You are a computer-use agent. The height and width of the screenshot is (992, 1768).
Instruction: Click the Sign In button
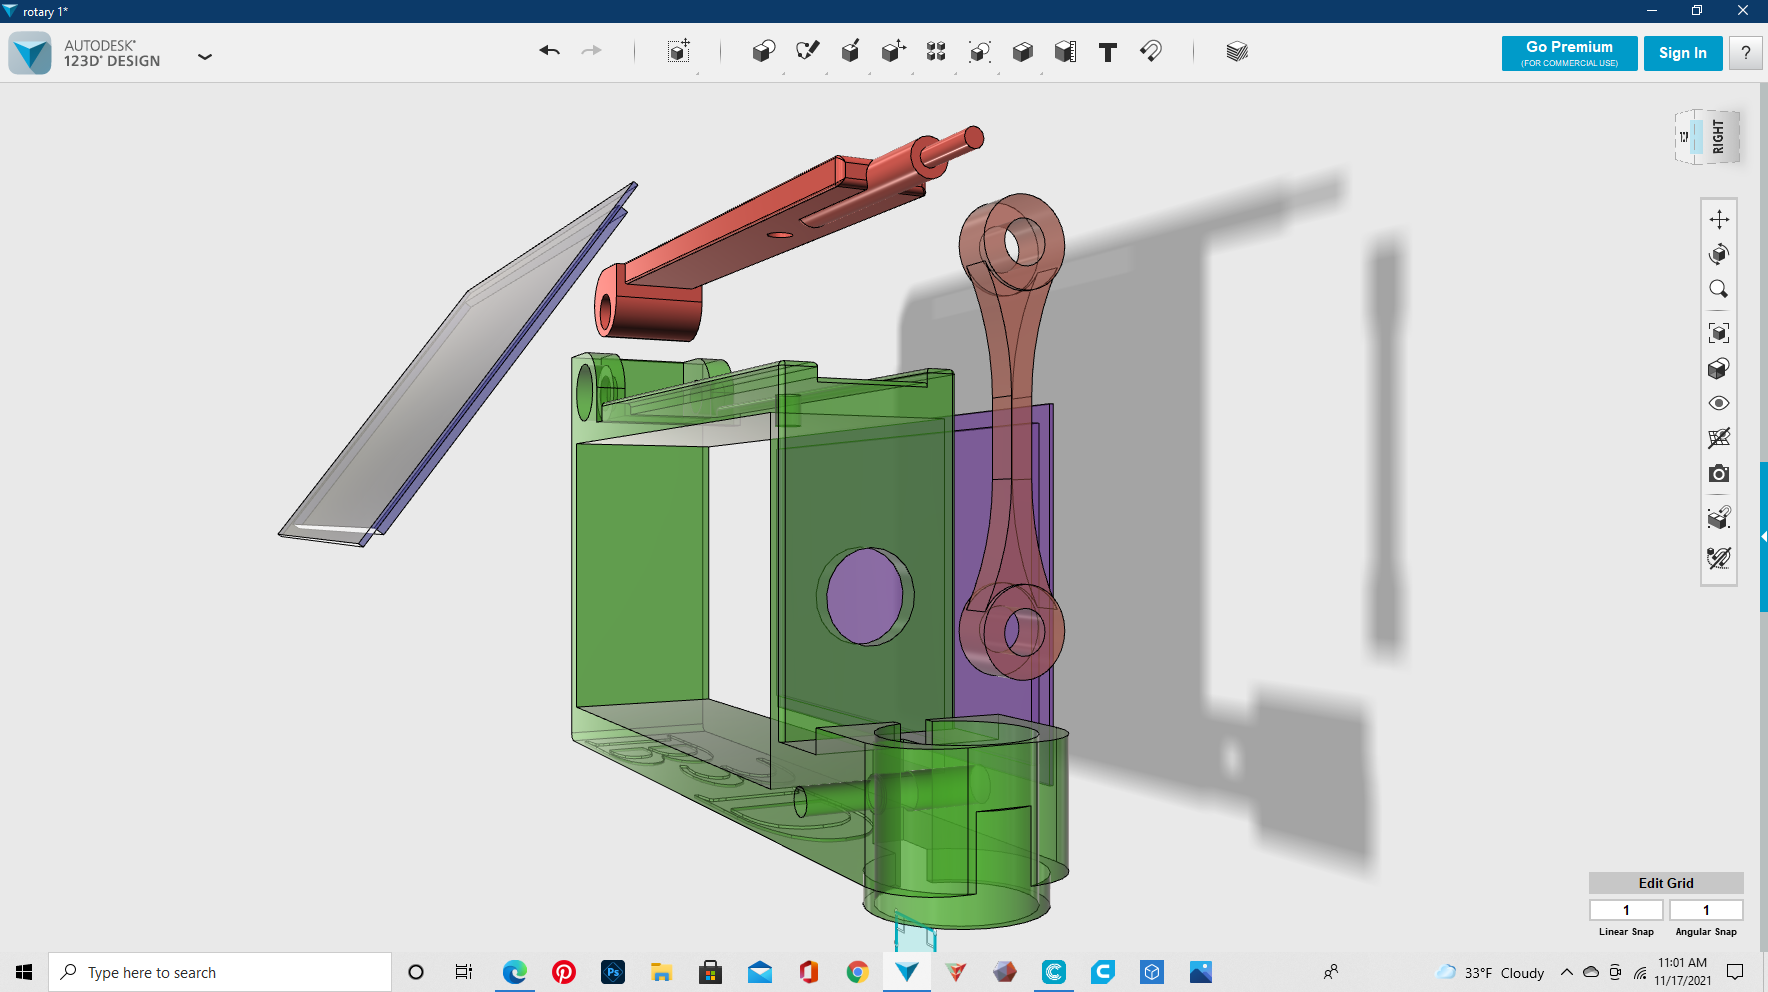click(x=1682, y=53)
